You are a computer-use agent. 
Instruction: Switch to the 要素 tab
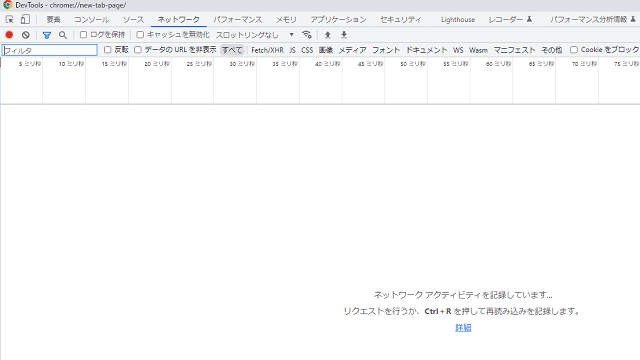53,20
